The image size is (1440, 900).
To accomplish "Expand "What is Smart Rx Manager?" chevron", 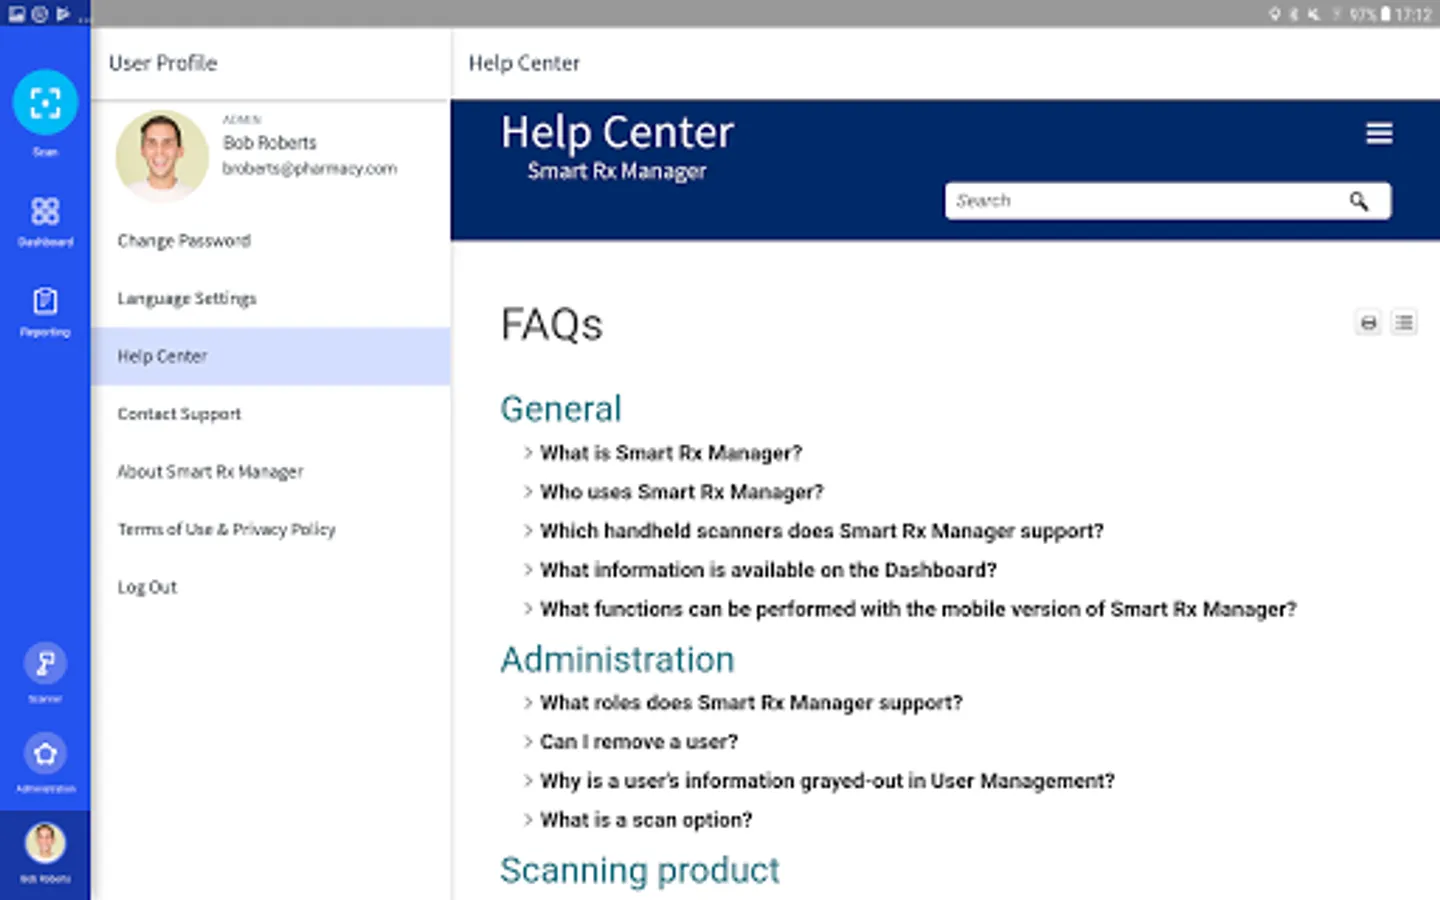I will tap(528, 453).
